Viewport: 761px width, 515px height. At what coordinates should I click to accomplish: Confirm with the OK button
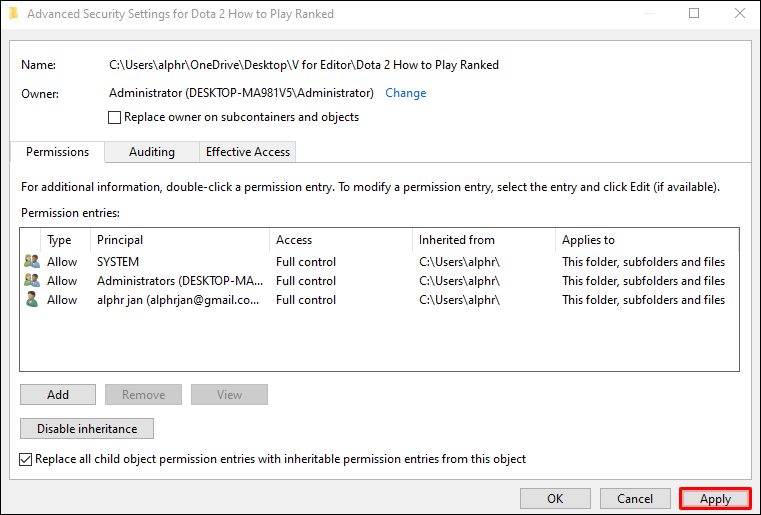[555, 499]
